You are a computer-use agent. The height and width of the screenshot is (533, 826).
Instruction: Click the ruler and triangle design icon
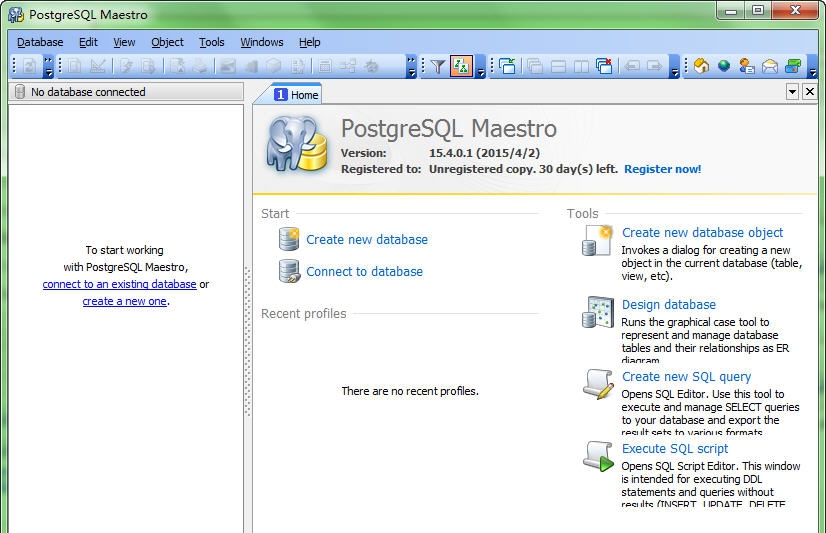pos(97,66)
